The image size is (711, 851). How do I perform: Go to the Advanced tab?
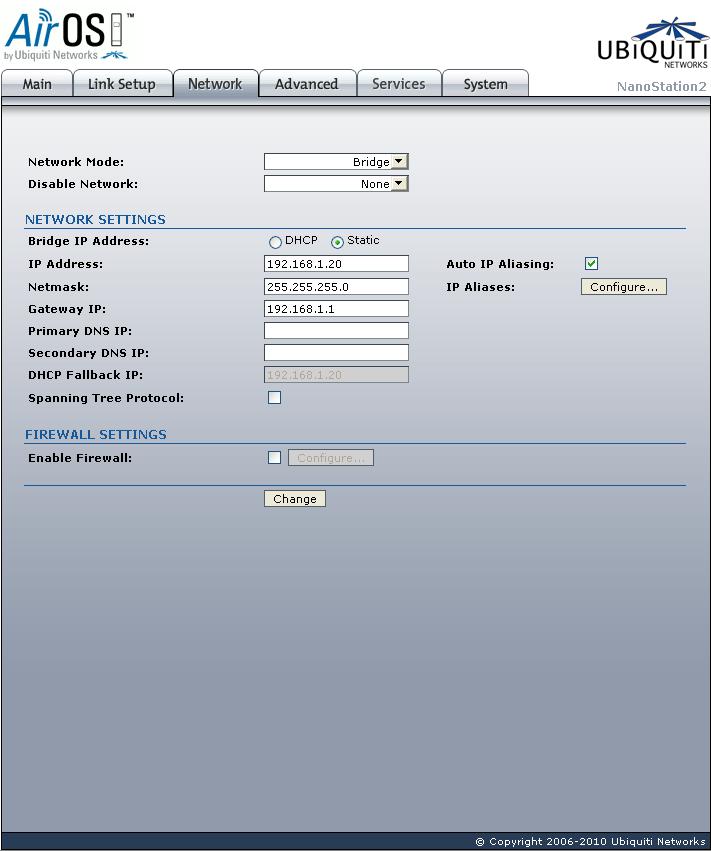[306, 84]
